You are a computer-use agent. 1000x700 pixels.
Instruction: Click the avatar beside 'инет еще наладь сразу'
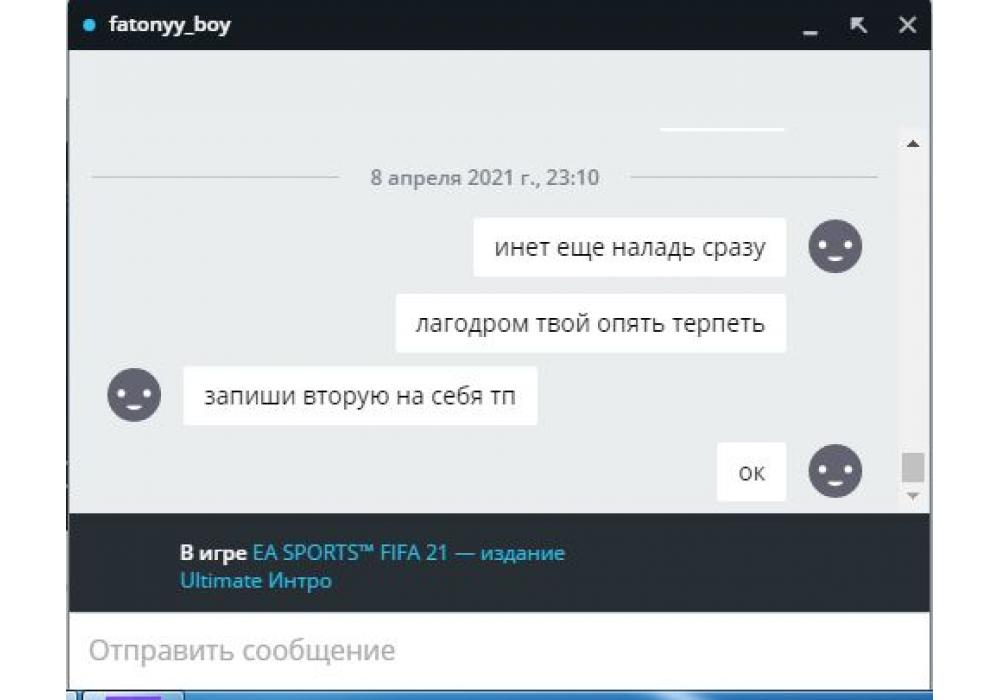pos(835,246)
